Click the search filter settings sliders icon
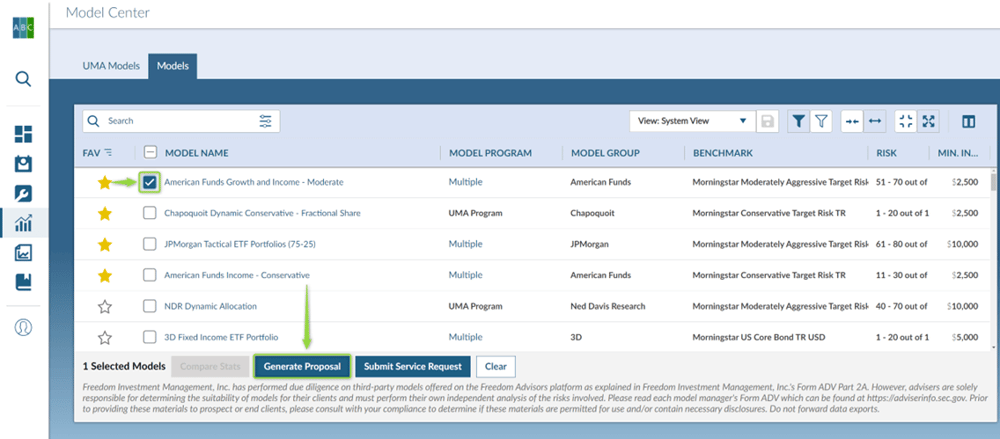This screenshot has height=439, width=1000. 265,121
